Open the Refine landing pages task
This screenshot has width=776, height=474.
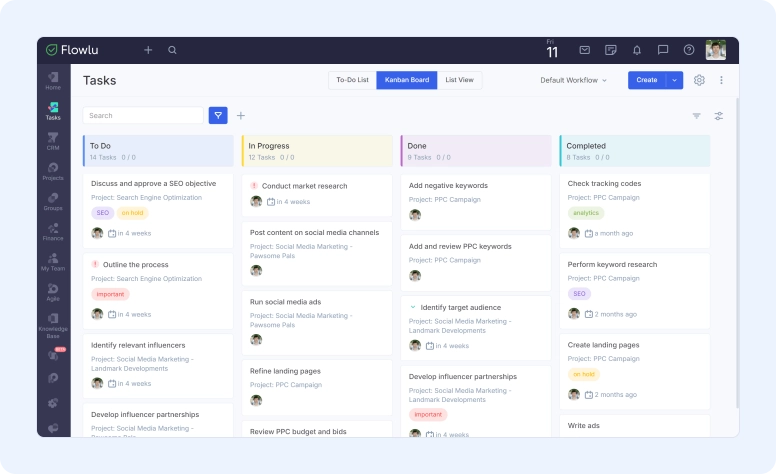(285, 371)
